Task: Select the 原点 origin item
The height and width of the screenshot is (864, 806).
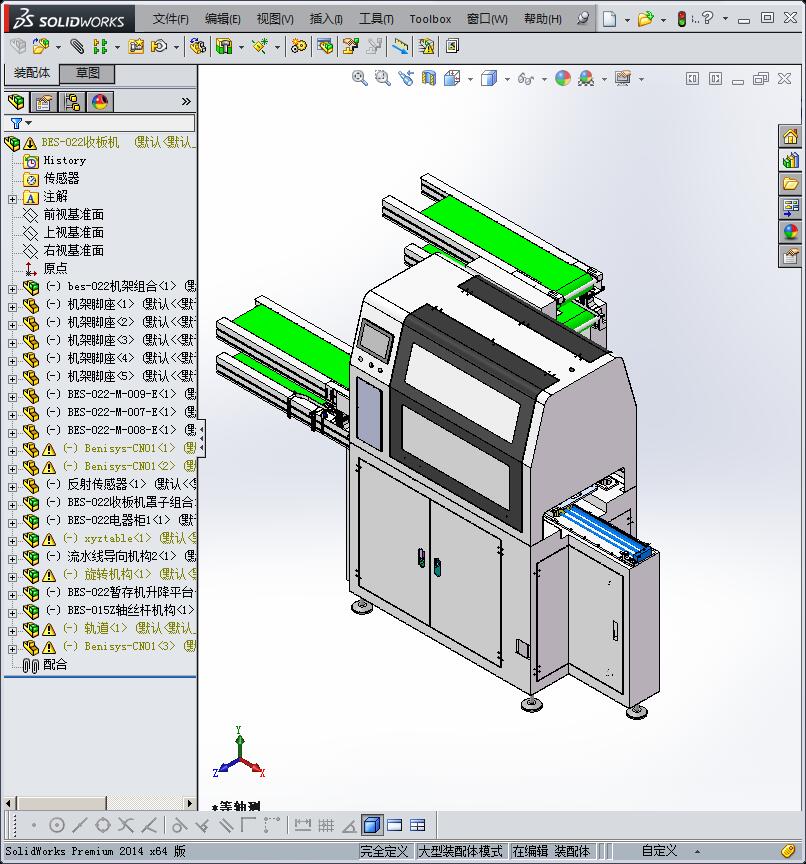Action: (55, 268)
